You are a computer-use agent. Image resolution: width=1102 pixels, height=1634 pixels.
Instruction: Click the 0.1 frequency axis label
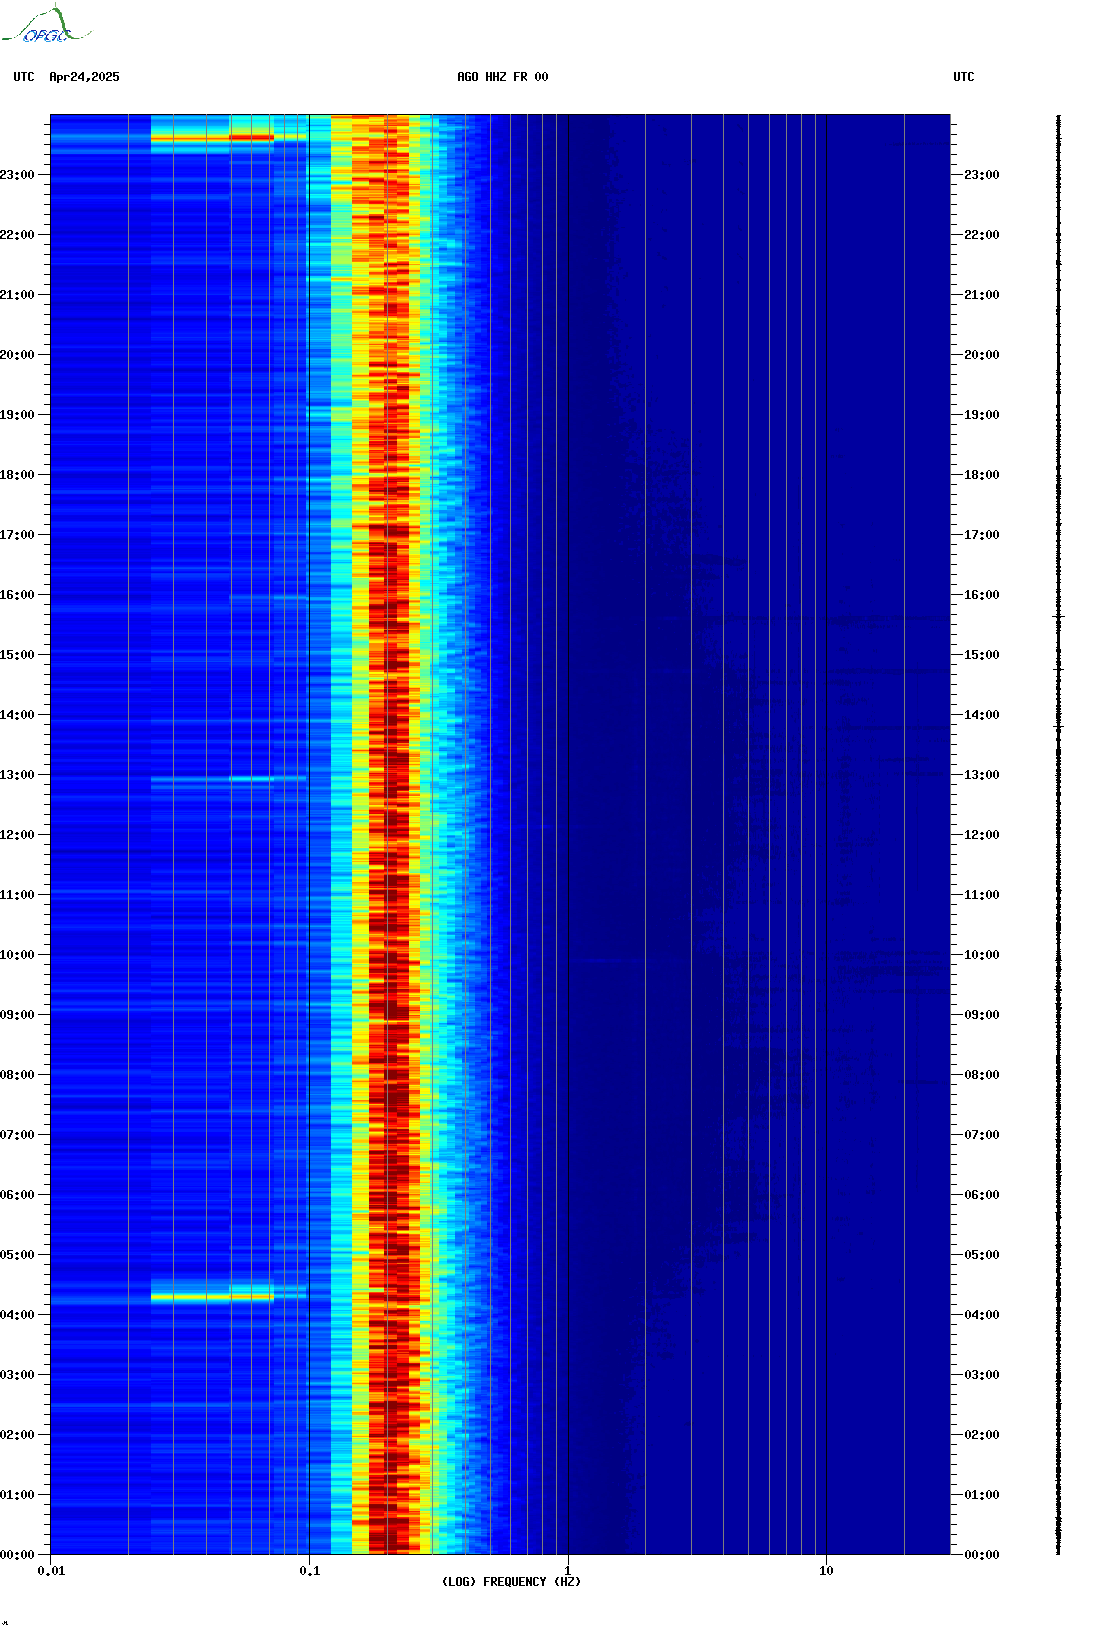pos(310,1571)
